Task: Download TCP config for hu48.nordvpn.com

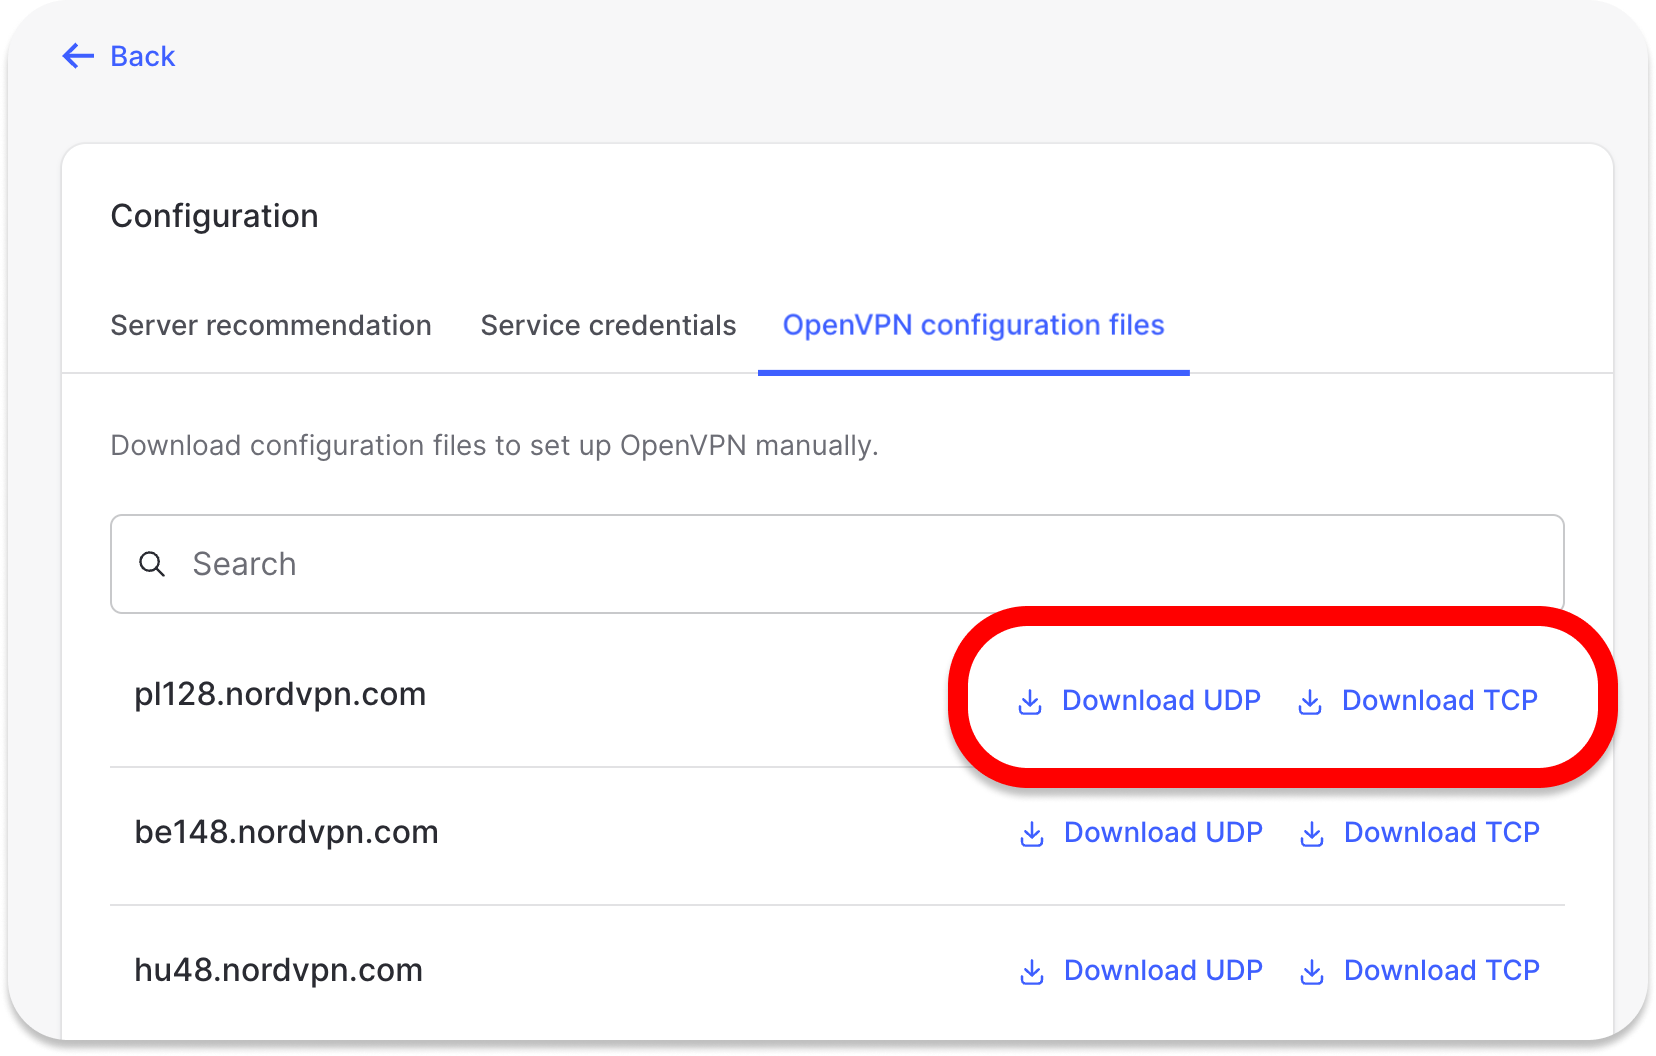Action: click(x=1441, y=970)
